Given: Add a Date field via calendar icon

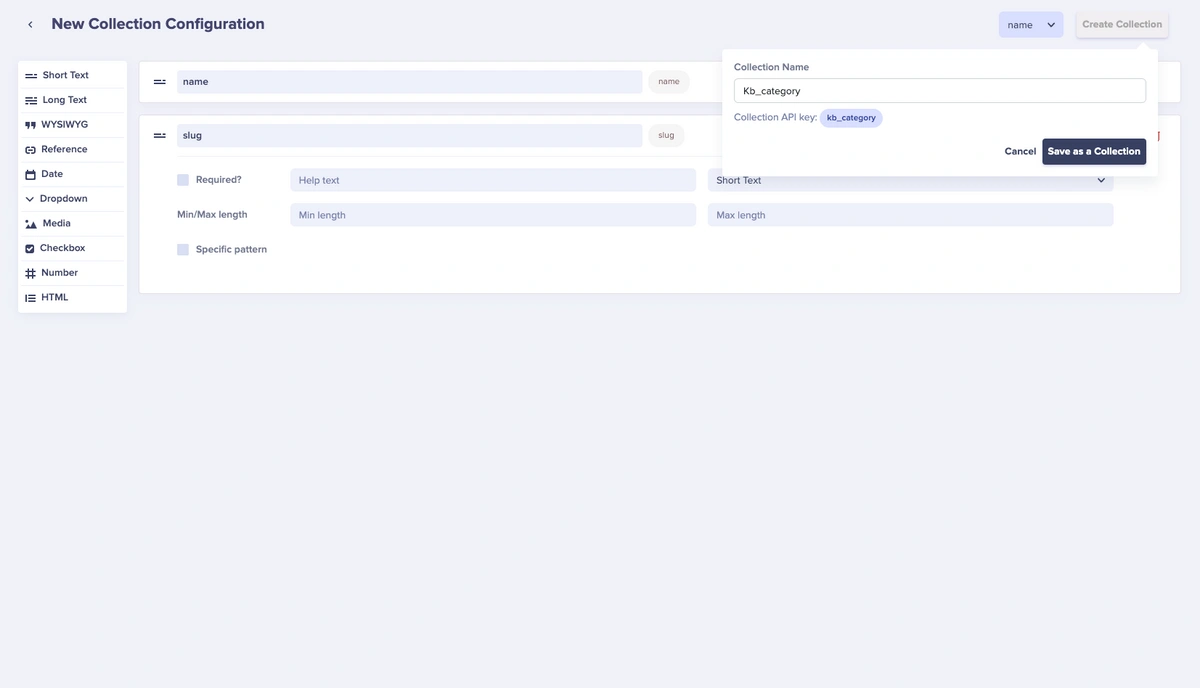Looking at the screenshot, I should click(x=30, y=174).
